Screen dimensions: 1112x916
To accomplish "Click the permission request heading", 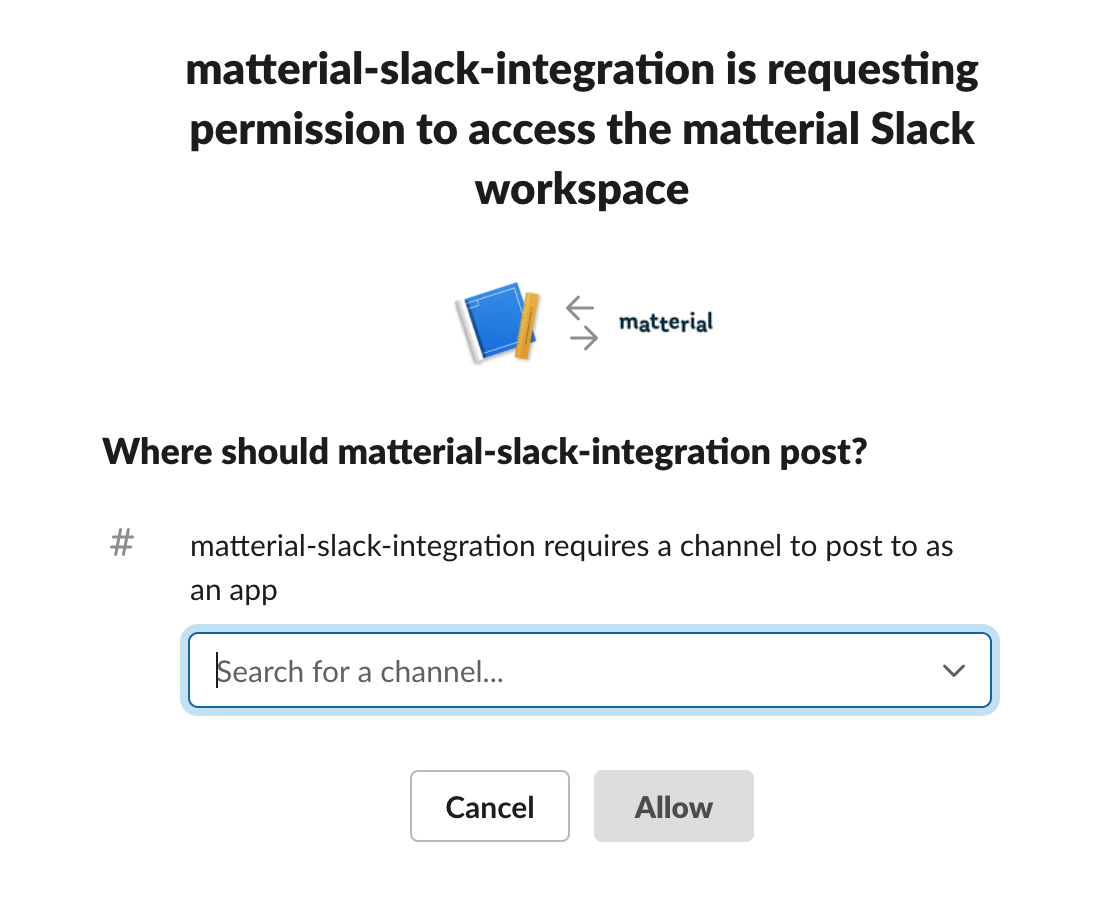I will (582, 129).
